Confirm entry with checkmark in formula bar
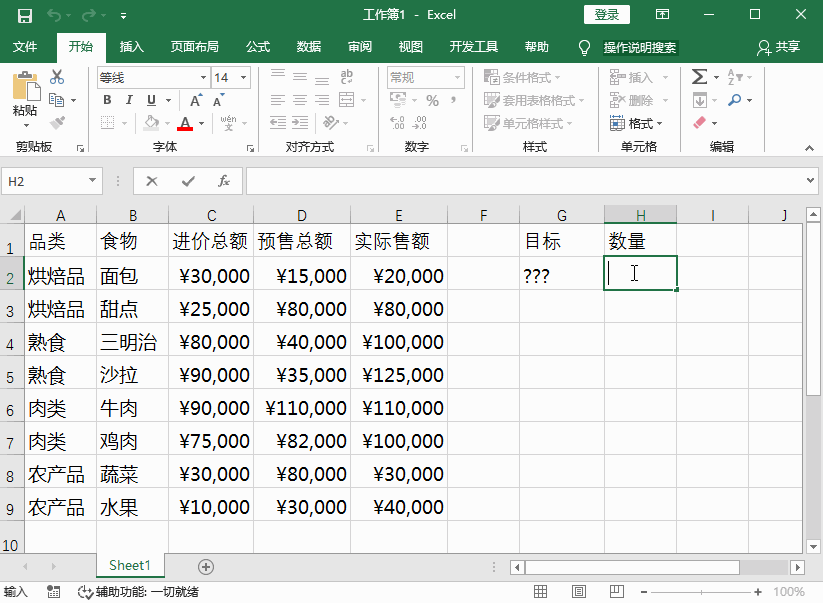Image resolution: width=823 pixels, height=603 pixels. click(x=188, y=181)
